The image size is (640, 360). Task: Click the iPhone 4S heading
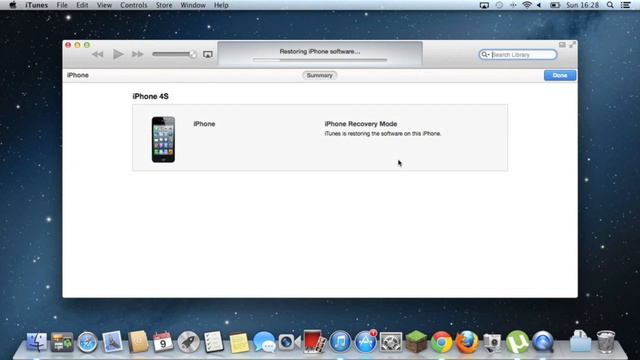151,96
